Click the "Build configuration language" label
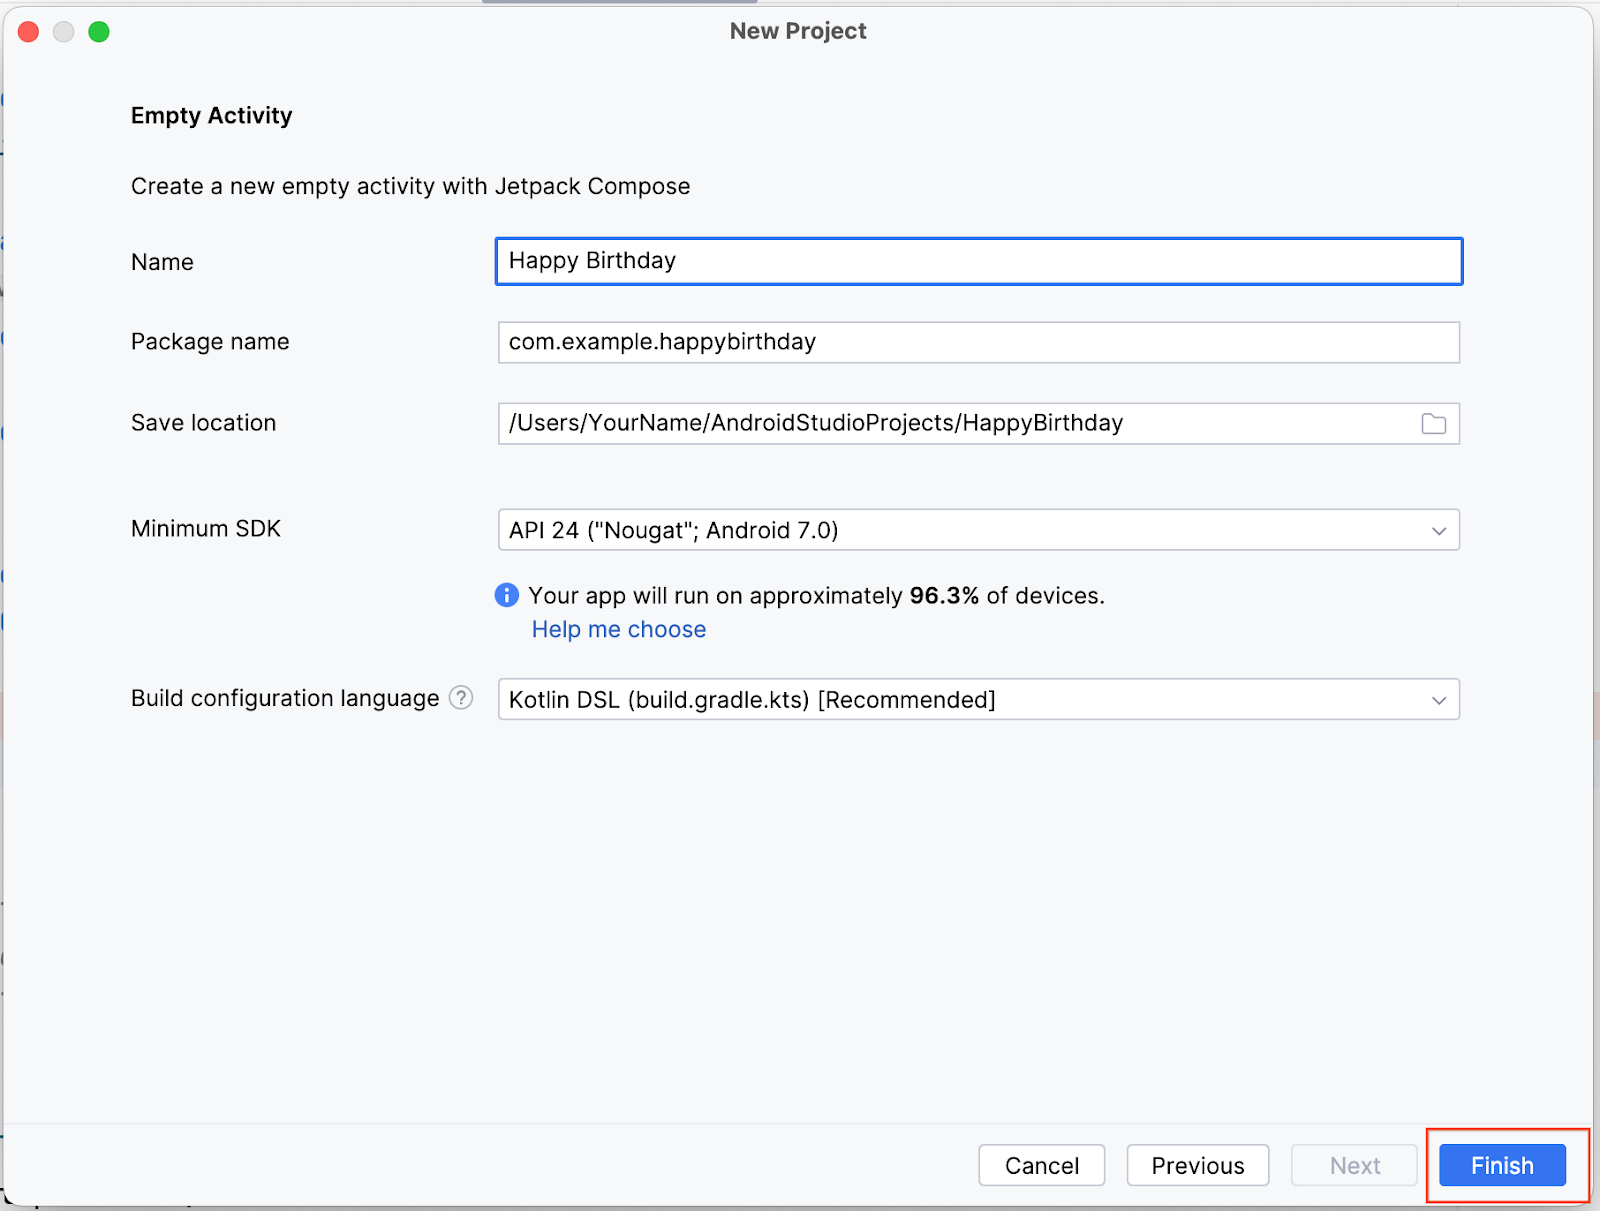This screenshot has height=1211, width=1600. [x=285, y=699]
